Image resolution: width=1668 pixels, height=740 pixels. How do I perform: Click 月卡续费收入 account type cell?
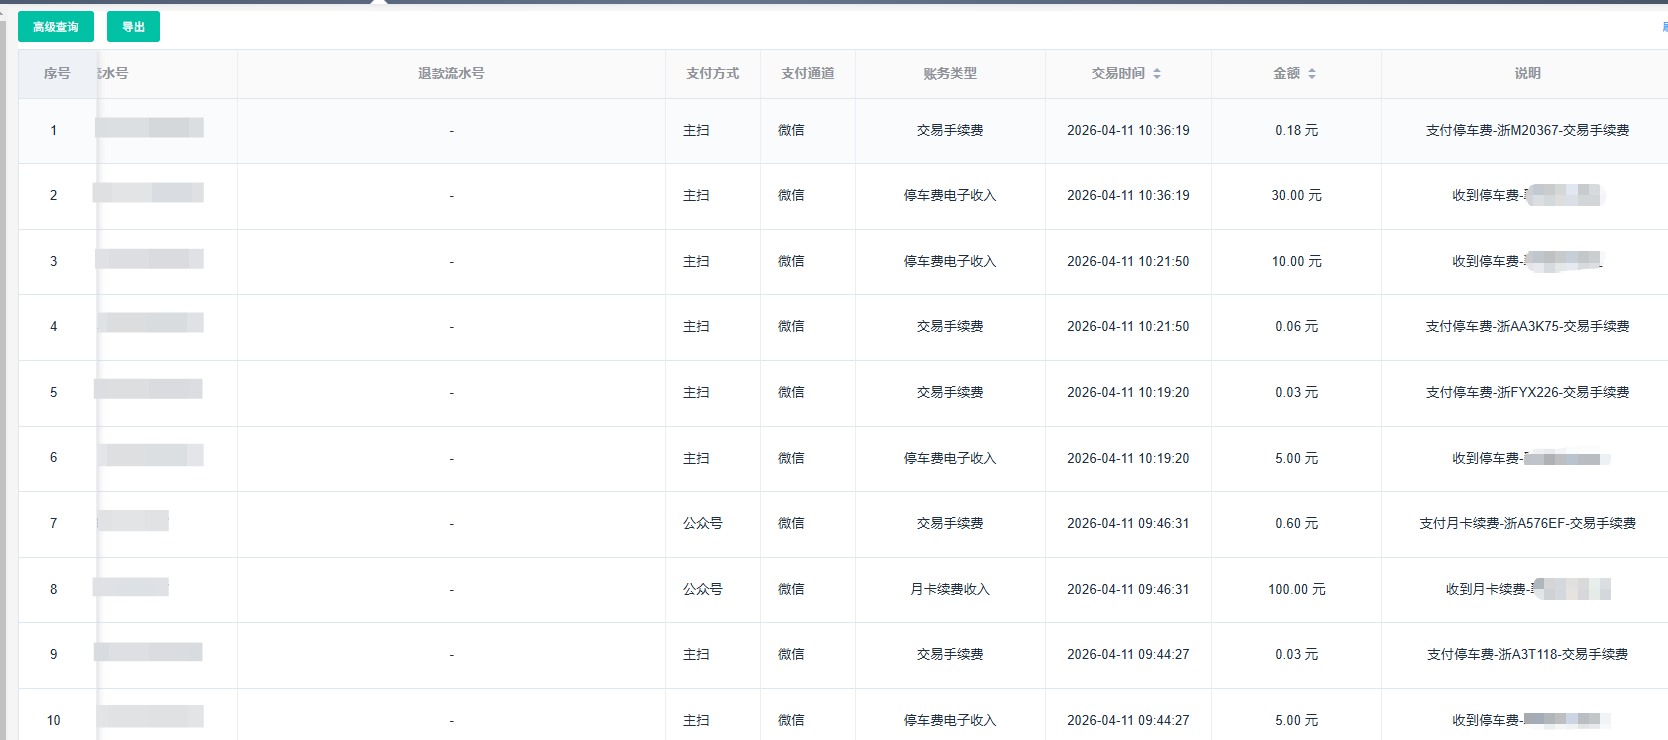tap(950, 589)
